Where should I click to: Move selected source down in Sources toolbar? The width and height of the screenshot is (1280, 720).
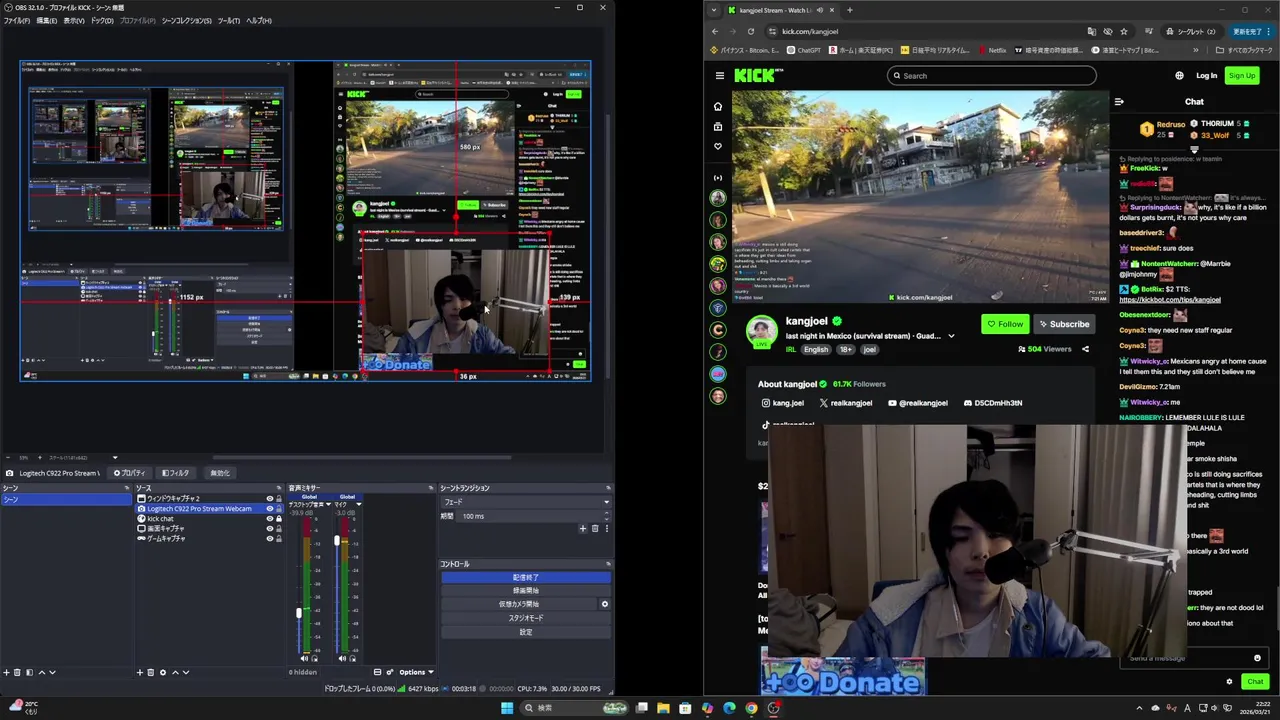pyautogui.click(x=185, y=672)
